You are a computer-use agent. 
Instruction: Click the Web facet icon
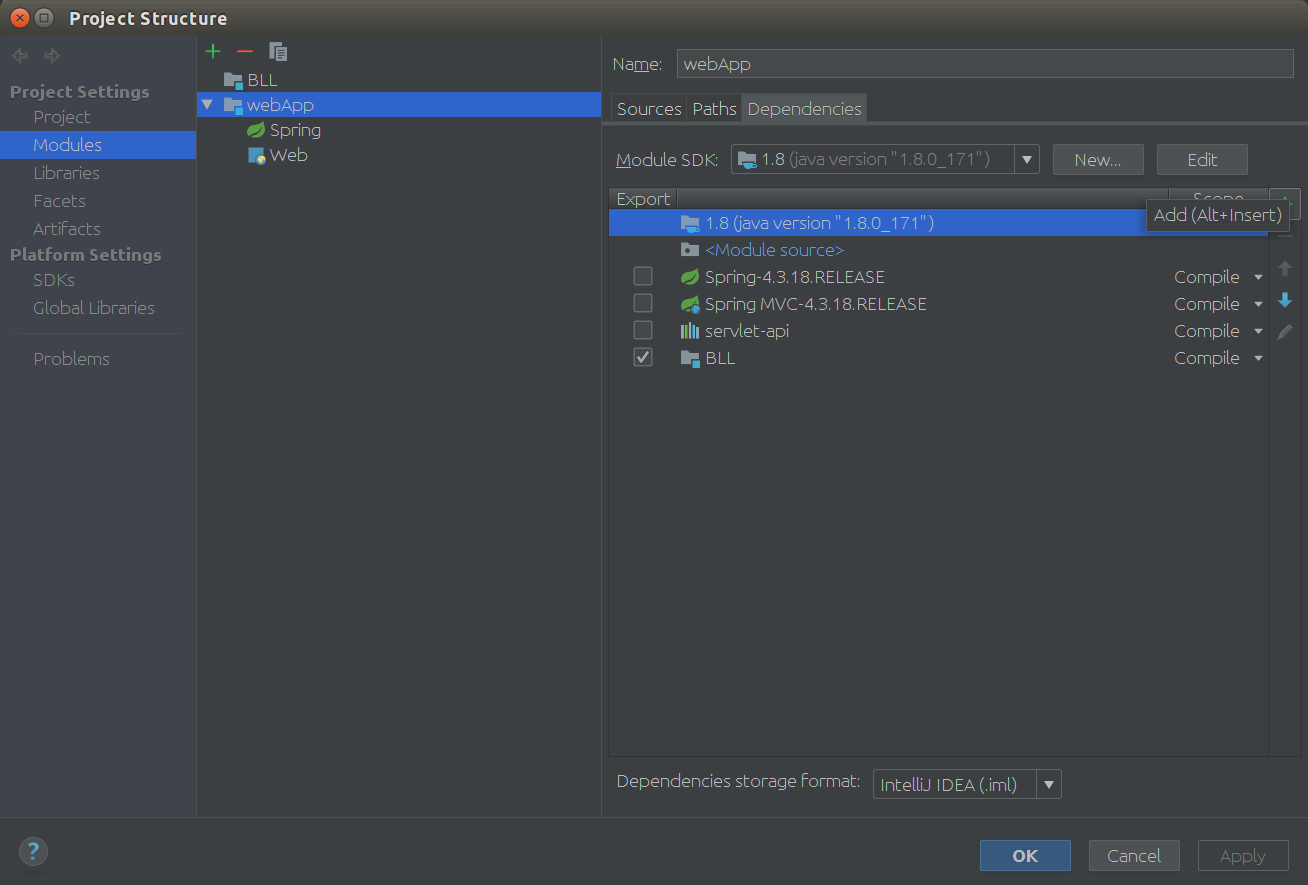(x=256, y=155)
